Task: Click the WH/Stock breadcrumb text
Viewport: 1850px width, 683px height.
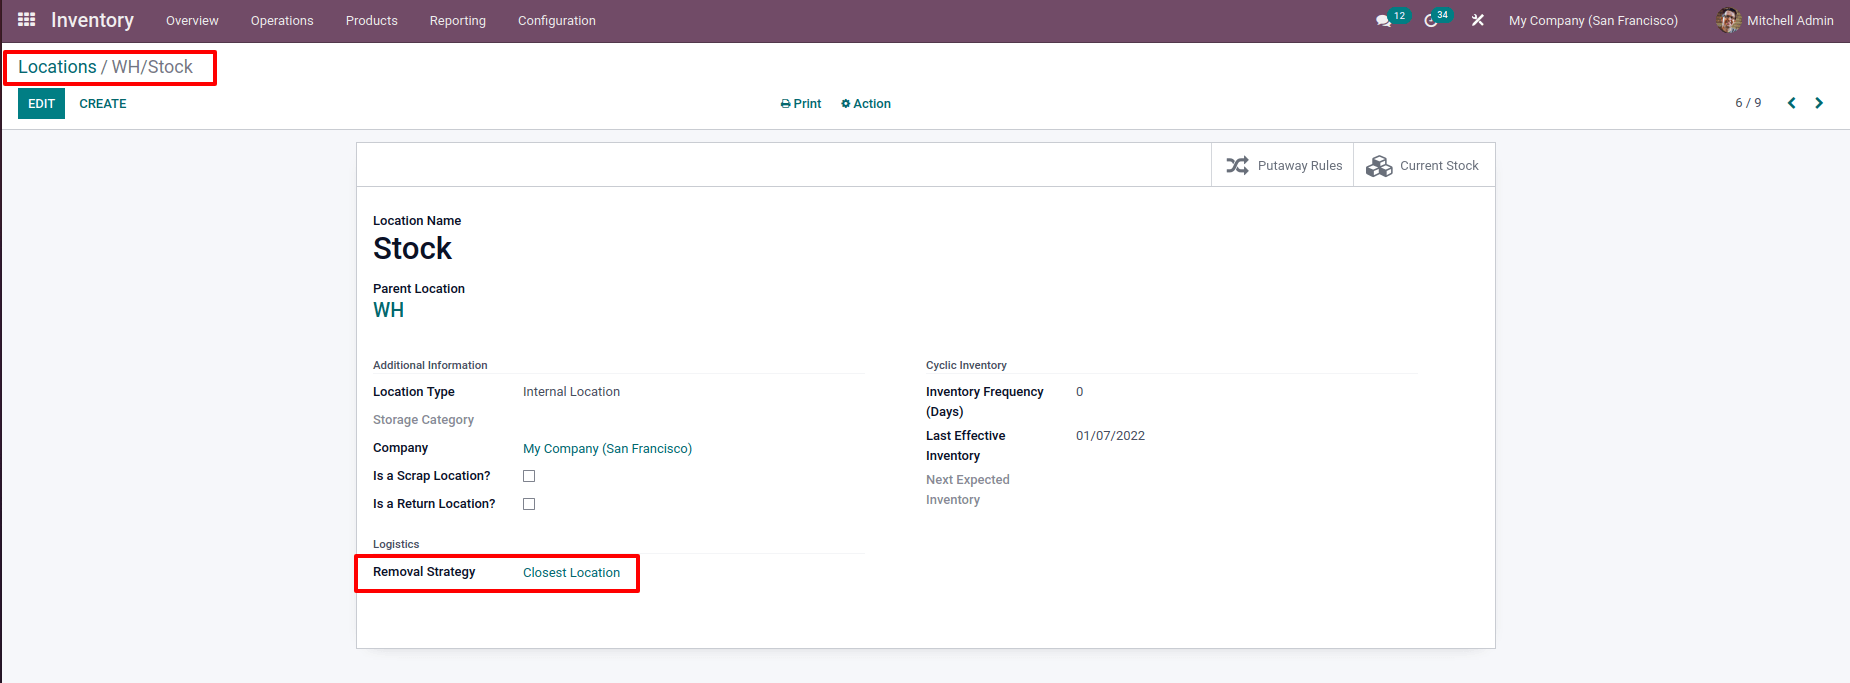Action: (x=152, y=67)
